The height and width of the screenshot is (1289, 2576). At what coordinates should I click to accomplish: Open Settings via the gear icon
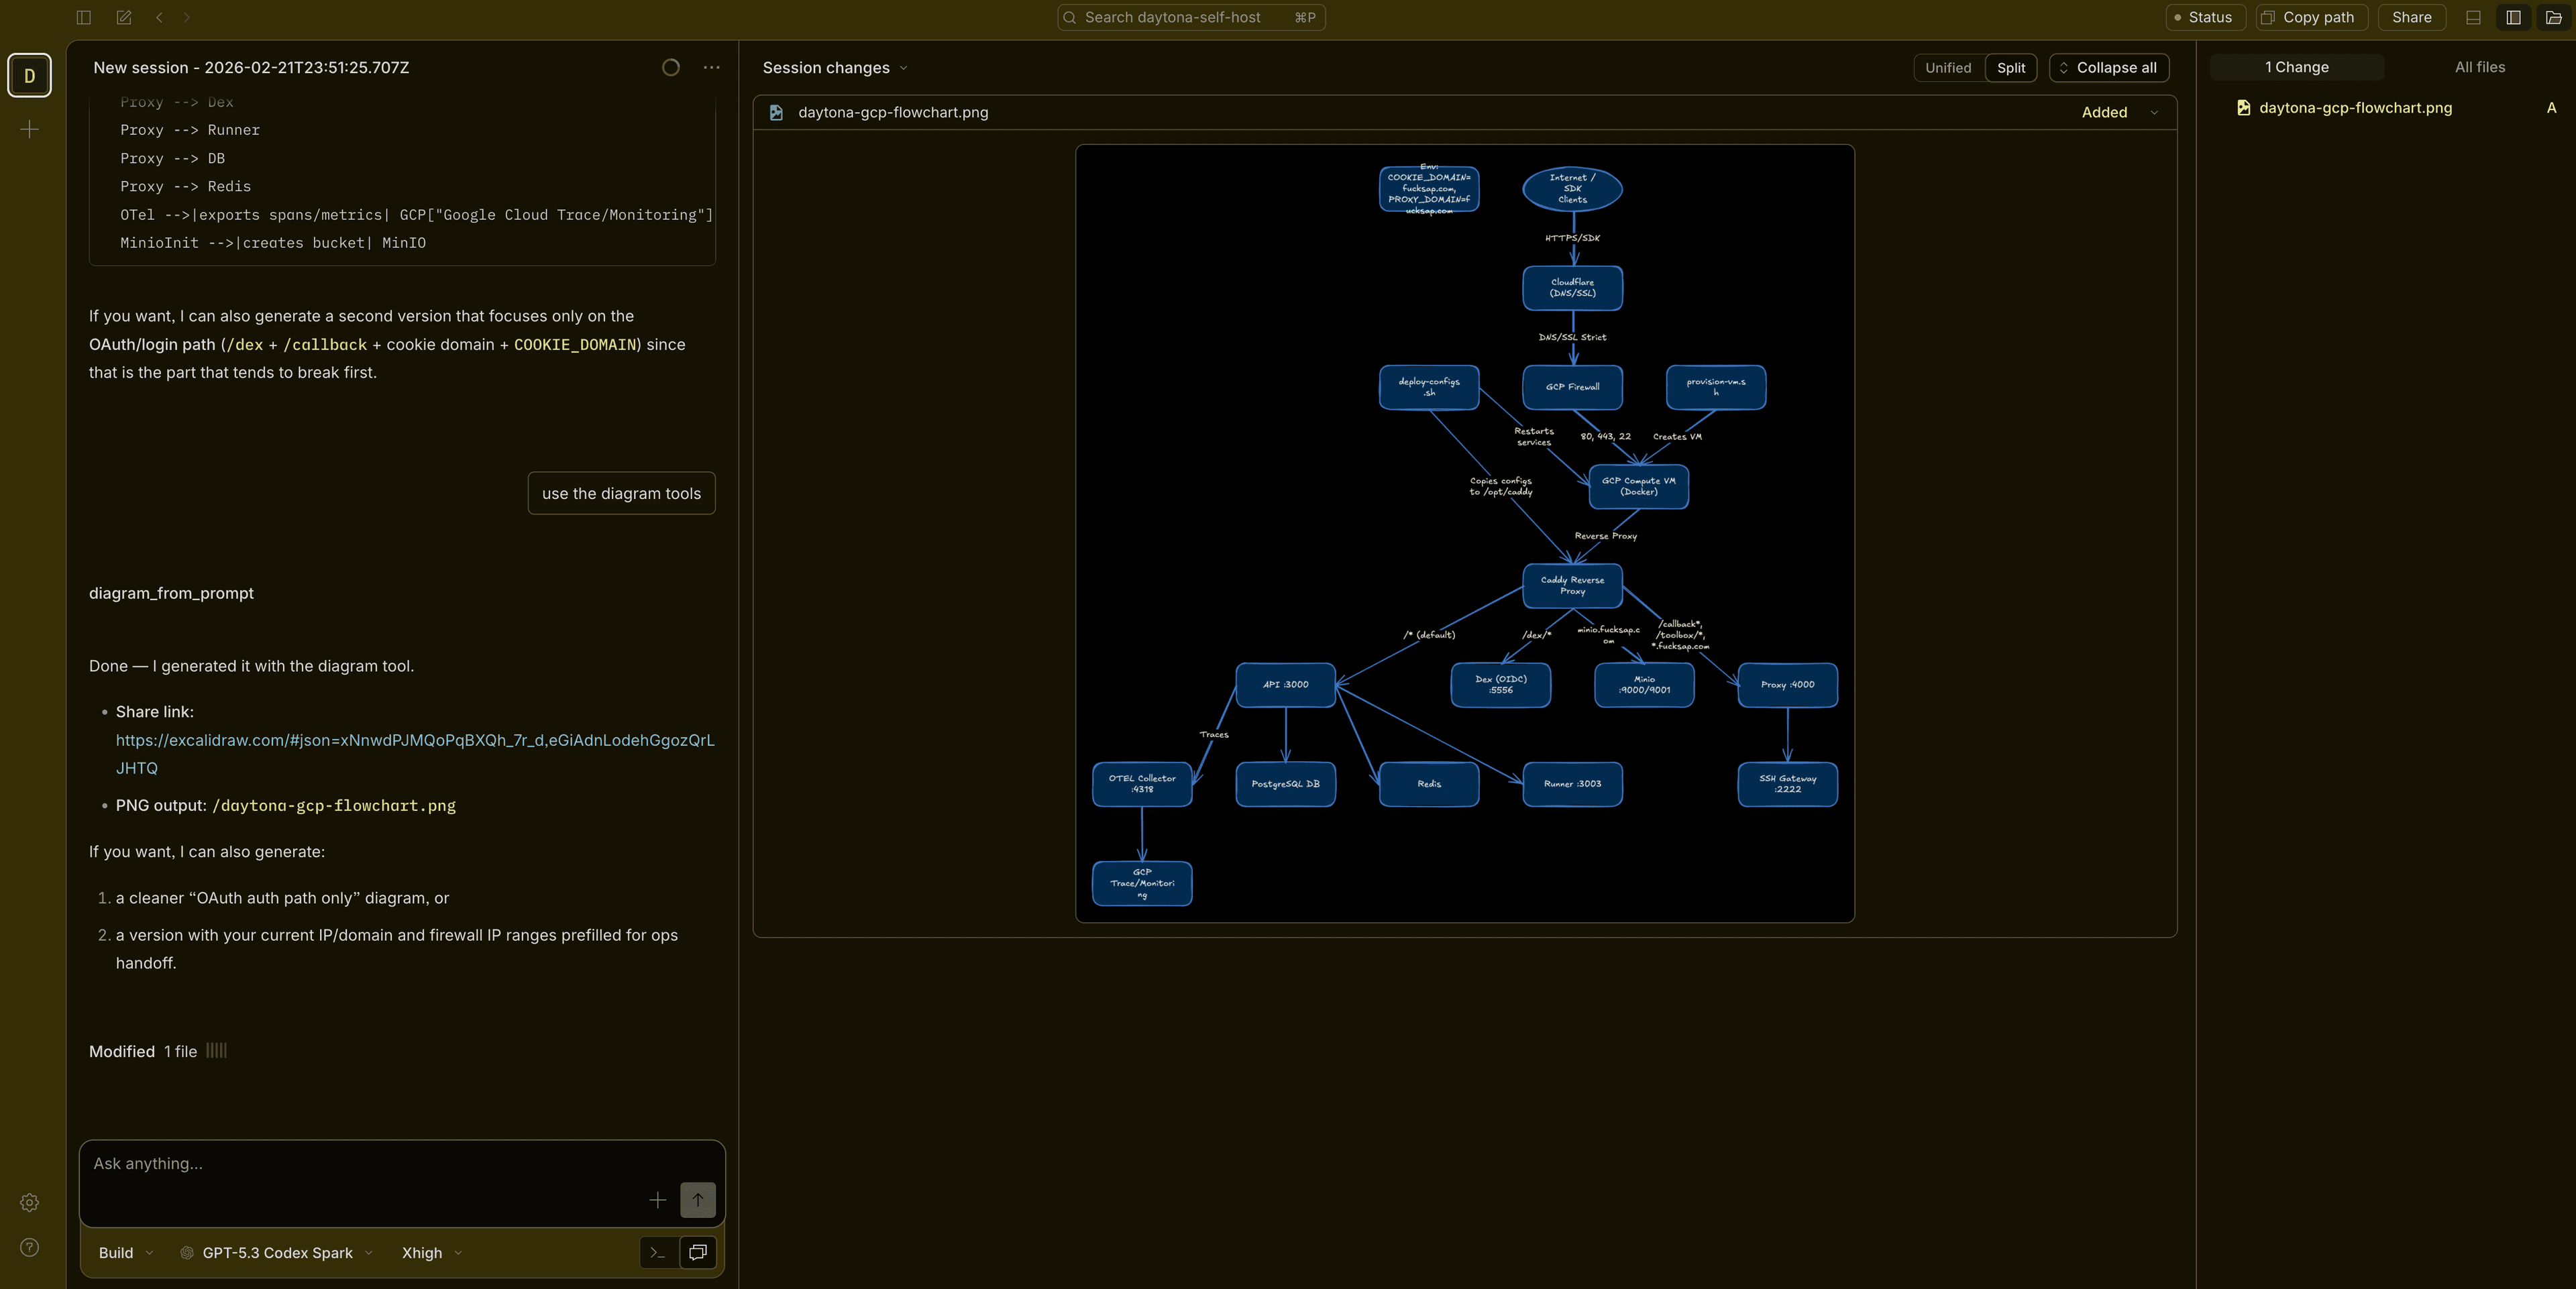pyautogui.click(x=29, y=1203)
